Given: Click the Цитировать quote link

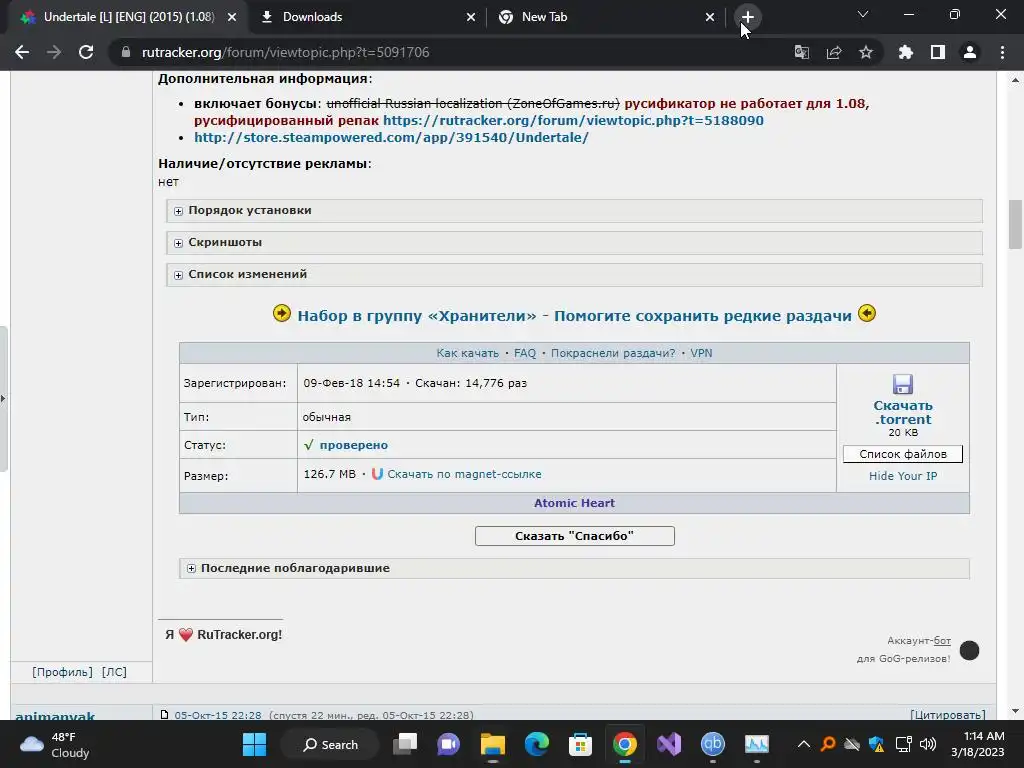Looking at the screenshot, I should (948, 714).
